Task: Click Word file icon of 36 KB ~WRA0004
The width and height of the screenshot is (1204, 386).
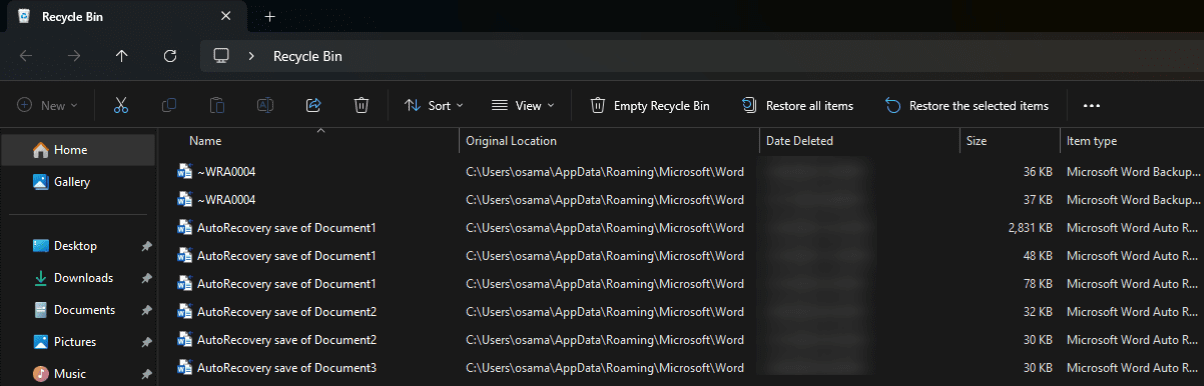Action: point(184,172)
